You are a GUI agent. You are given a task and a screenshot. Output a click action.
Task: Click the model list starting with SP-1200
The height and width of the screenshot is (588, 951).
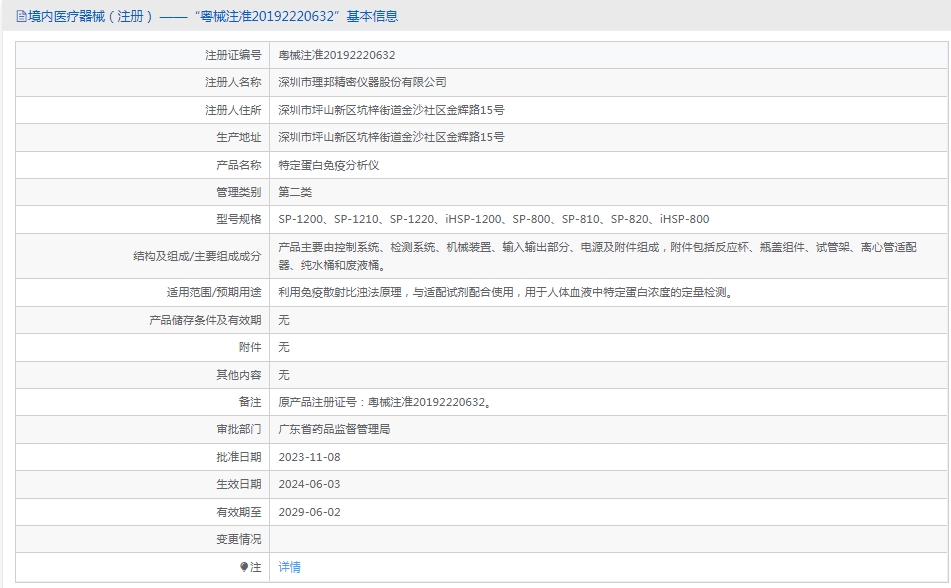click(493, 219)
